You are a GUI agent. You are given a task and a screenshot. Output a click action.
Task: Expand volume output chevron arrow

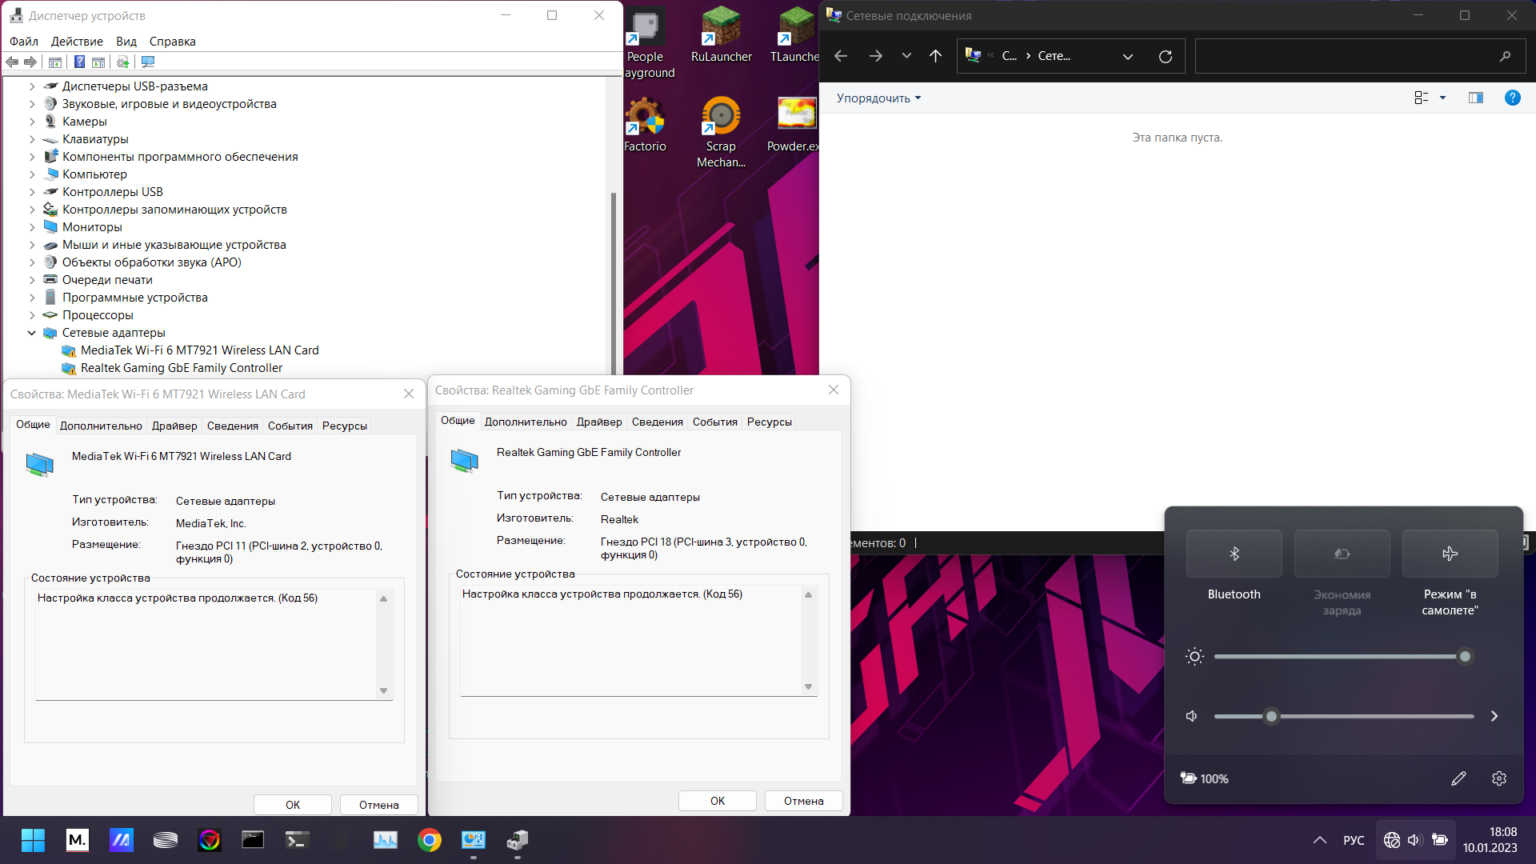coord(1494,716)
